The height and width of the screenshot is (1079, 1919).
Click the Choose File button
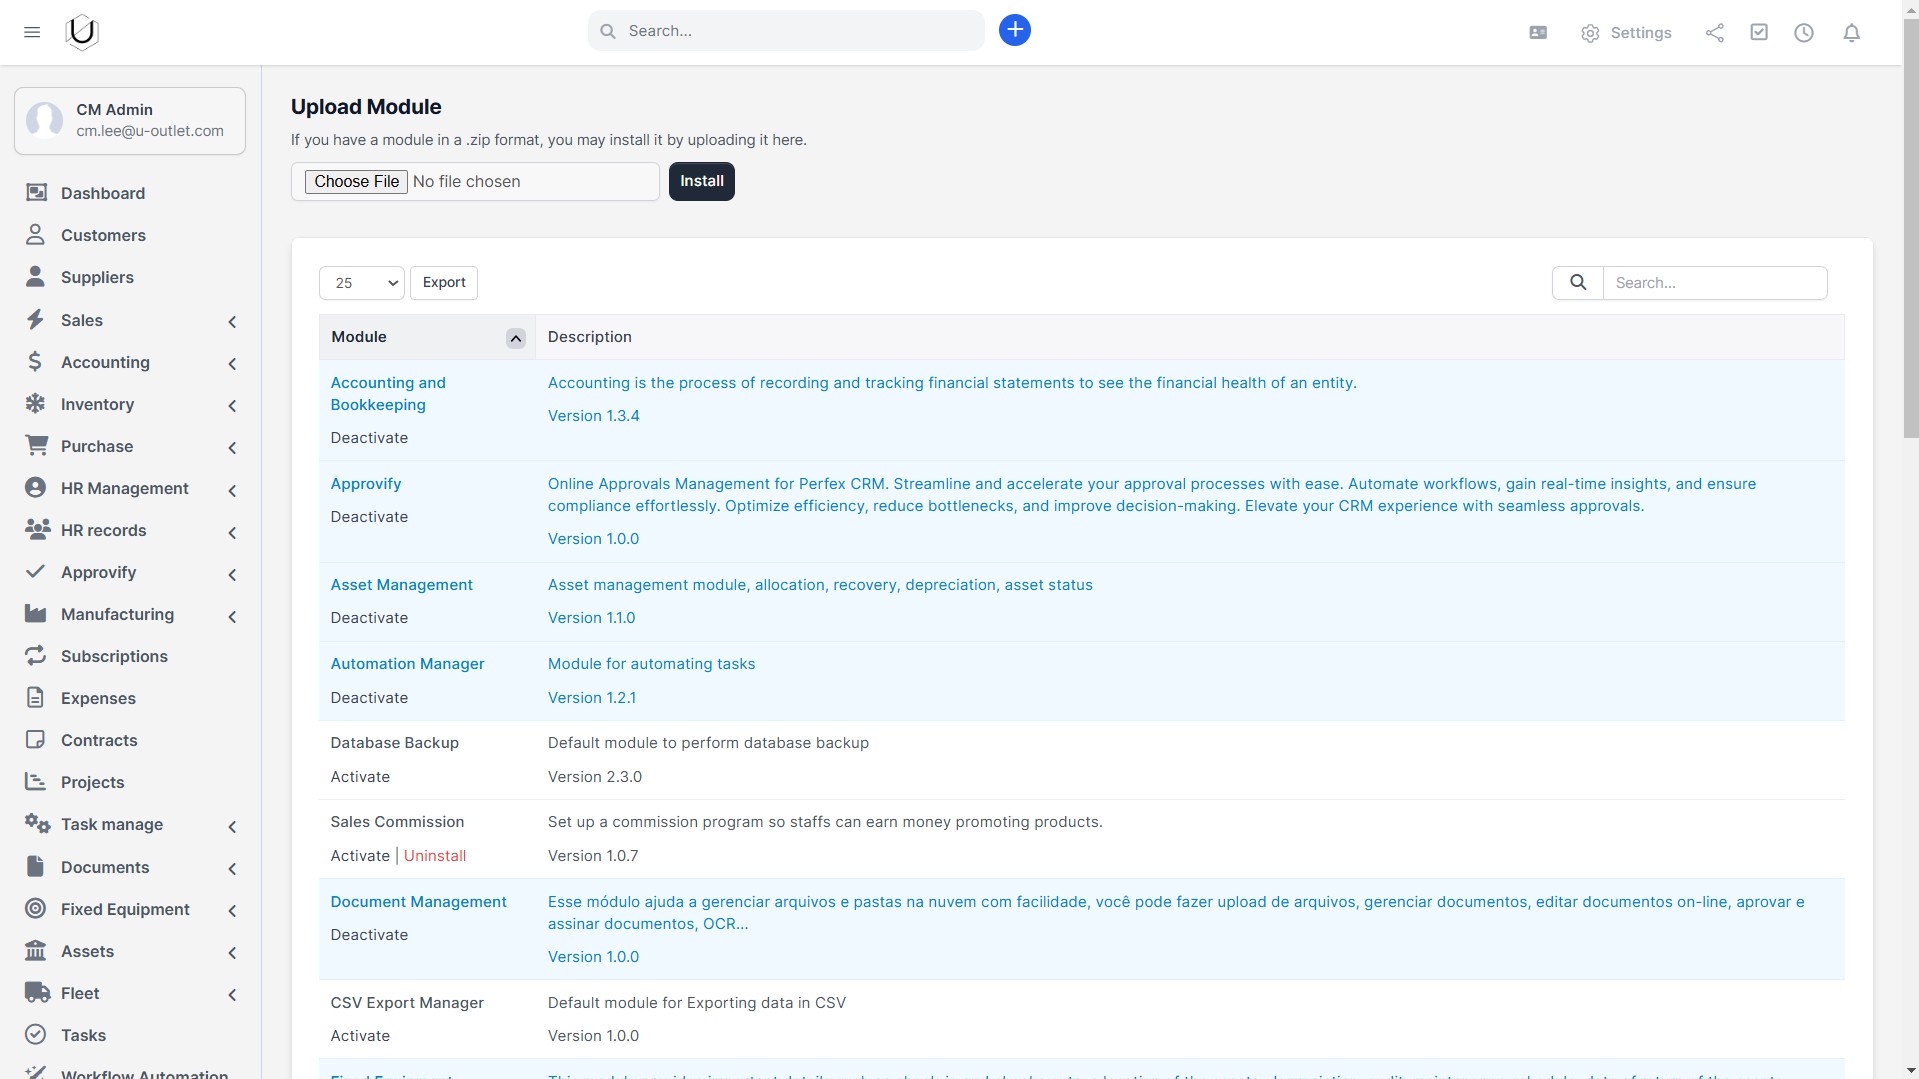point(356,182)
